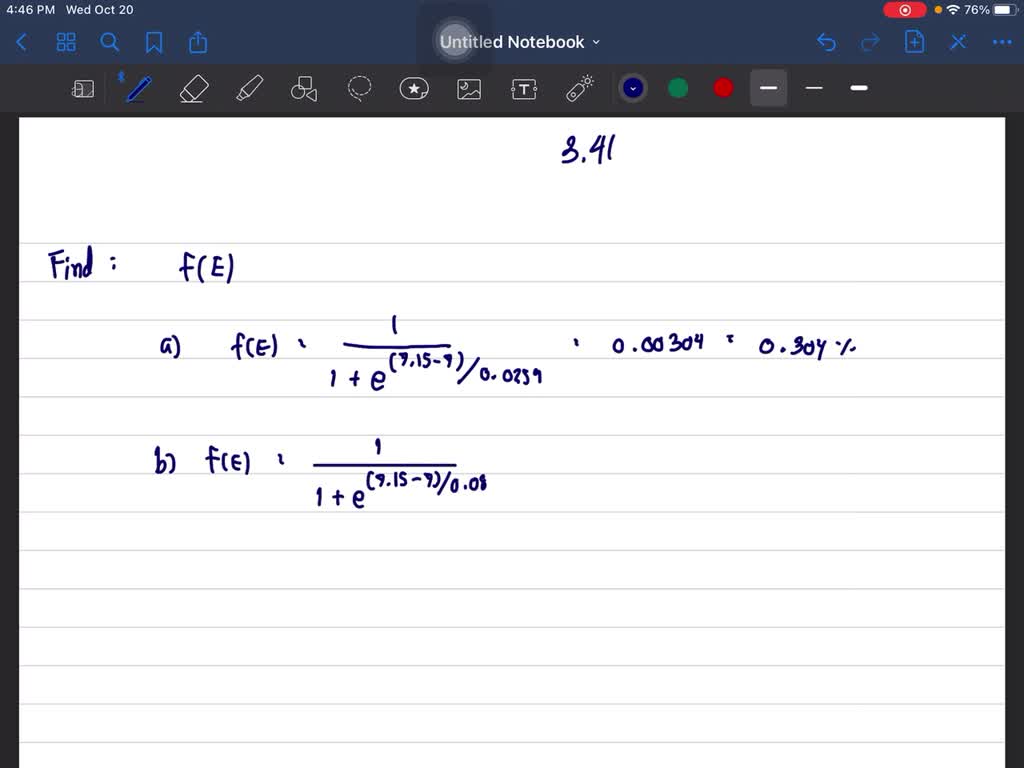Pick the Highlighter tool

[249, 88]
